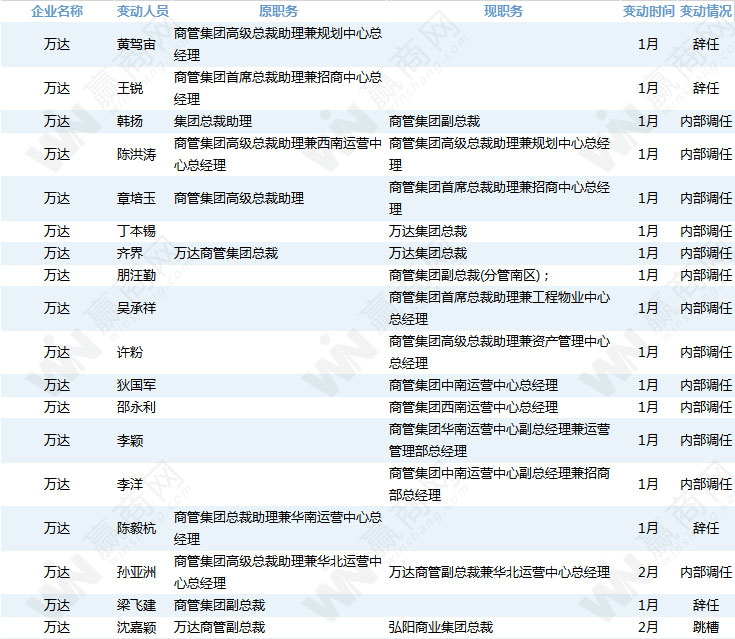
Task: Click the 变动人员 column header
Action: (142, 11)
